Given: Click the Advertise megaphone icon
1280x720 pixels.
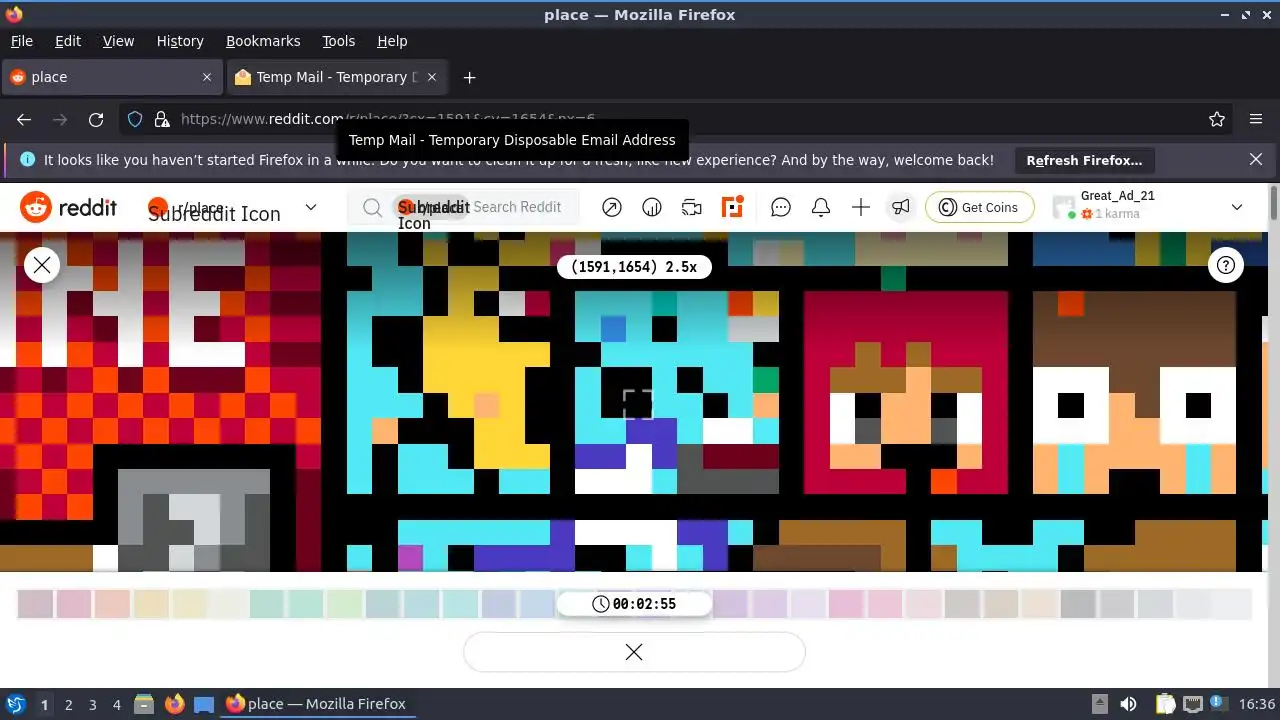Looking at the screenshot, I should (901, 207).
